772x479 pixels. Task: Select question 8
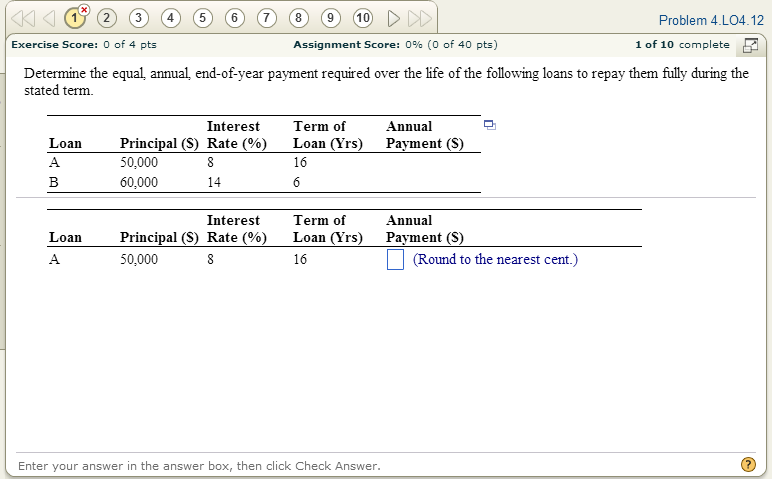point(298,18)
